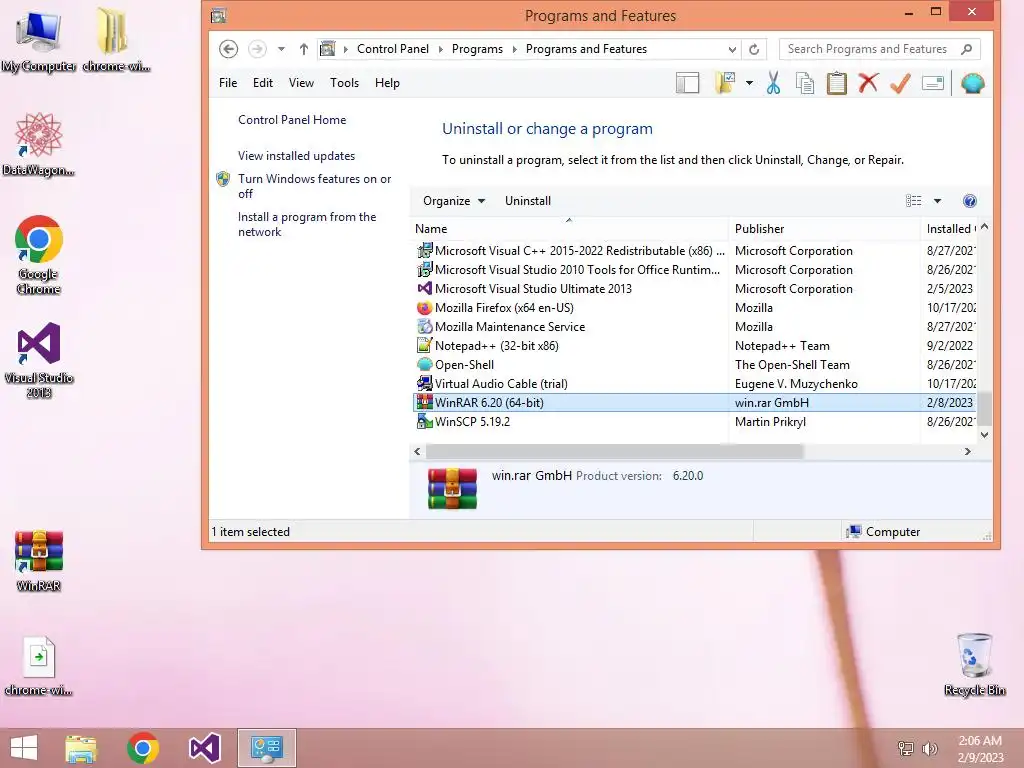
Task: Click the Paste clipboard toolbar icon
Action: (837, 84)
